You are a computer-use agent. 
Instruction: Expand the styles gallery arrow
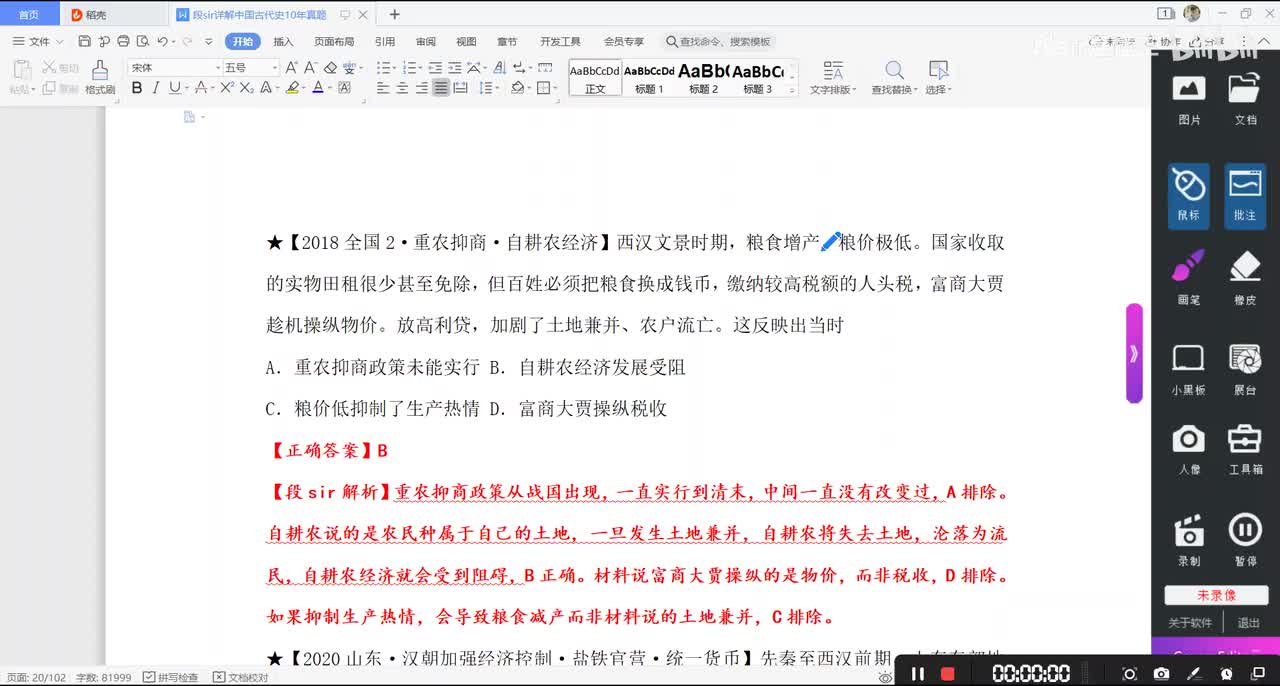click(x=792, y=90)
